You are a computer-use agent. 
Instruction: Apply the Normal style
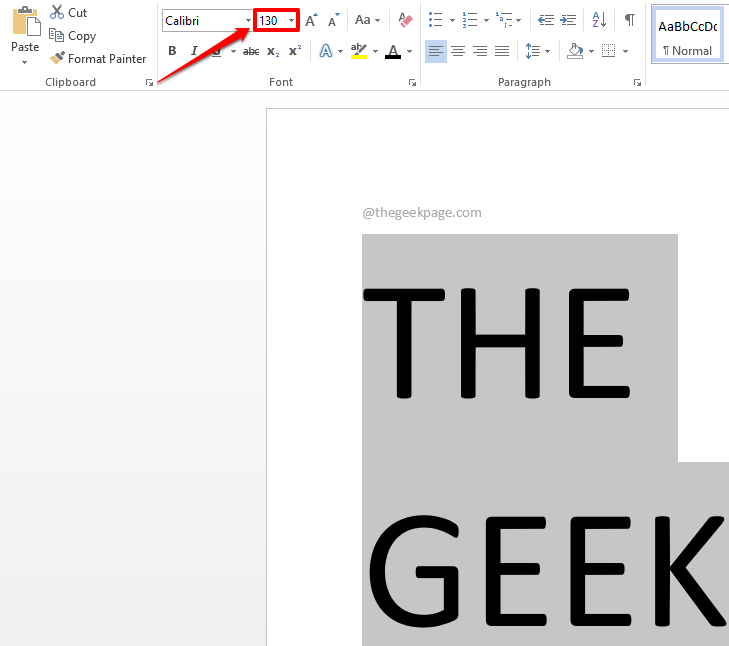tap(688, 36)
